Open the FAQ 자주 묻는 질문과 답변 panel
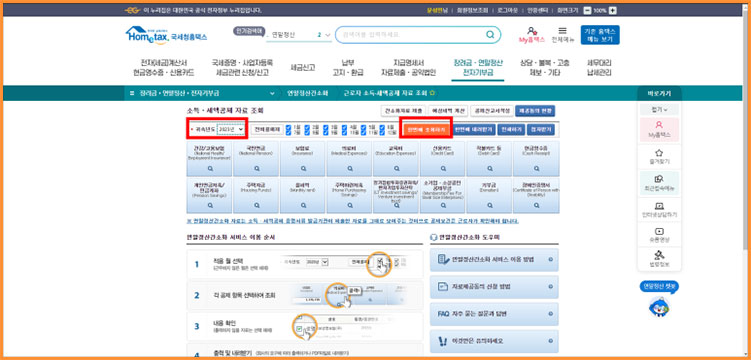The image size is (751, 360). point(494,314)
